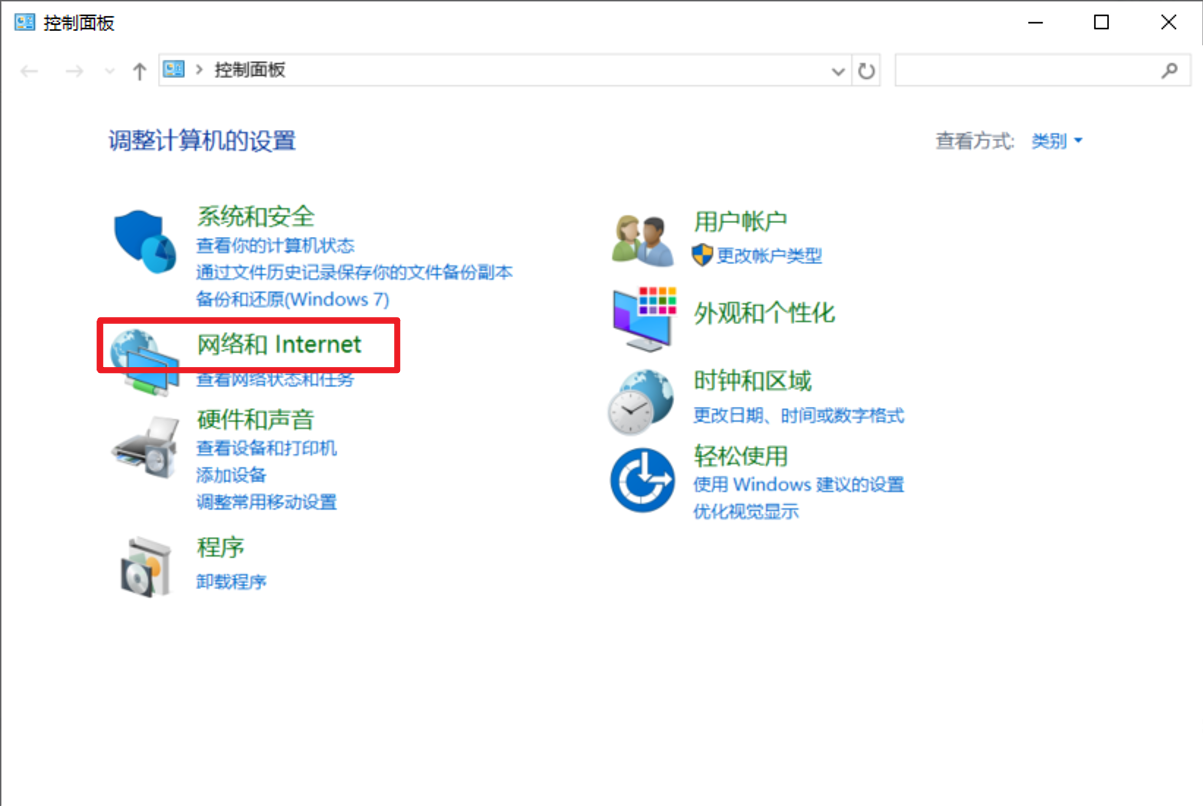This screenshot has width=1203, height=806.
Task: Open 更改日期、时间或数字格式 link
Action: [799, 415]
